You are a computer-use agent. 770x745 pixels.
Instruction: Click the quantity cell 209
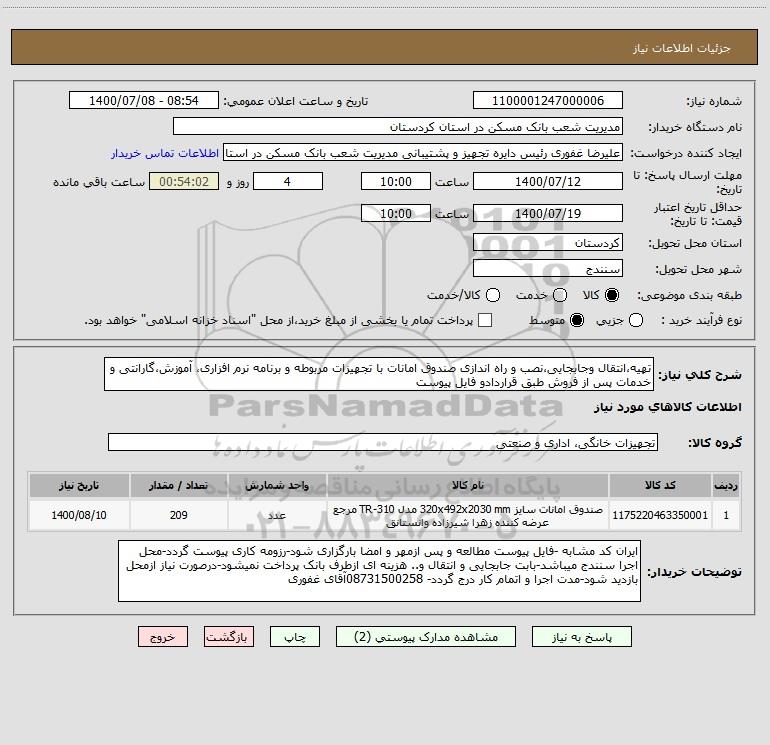pos(179,515)
